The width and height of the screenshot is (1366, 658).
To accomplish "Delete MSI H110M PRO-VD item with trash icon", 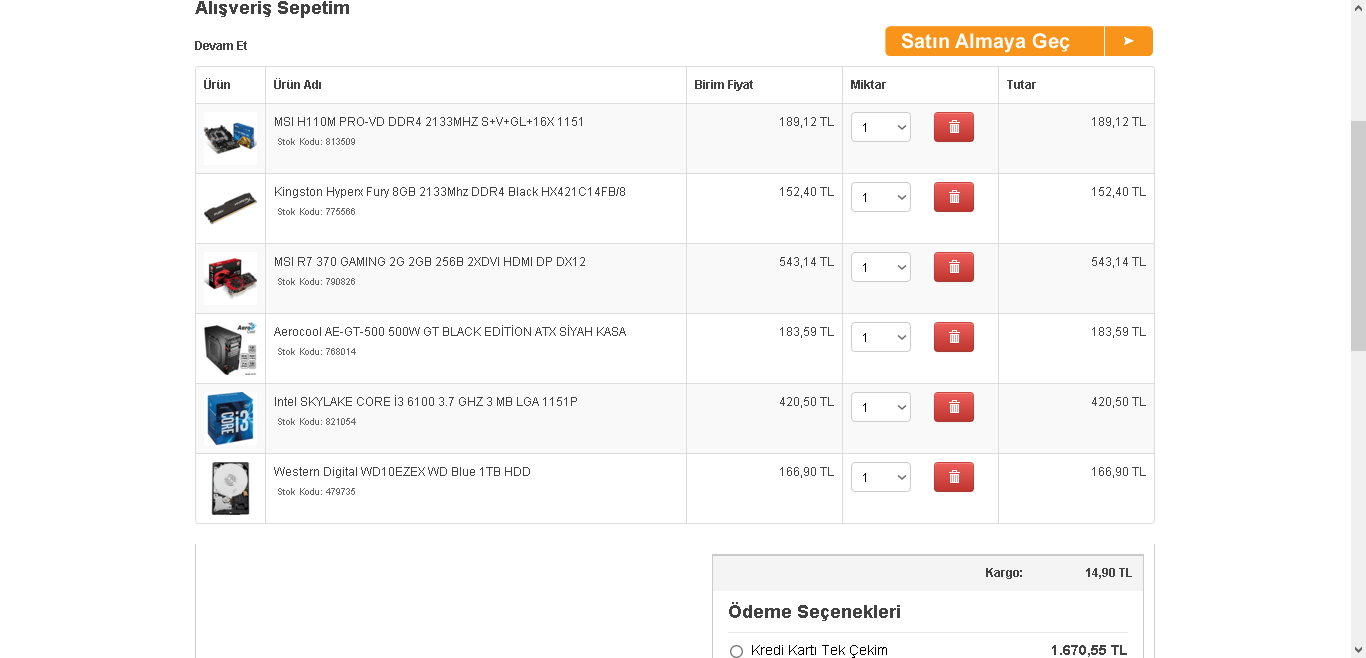I will (953, 127).
